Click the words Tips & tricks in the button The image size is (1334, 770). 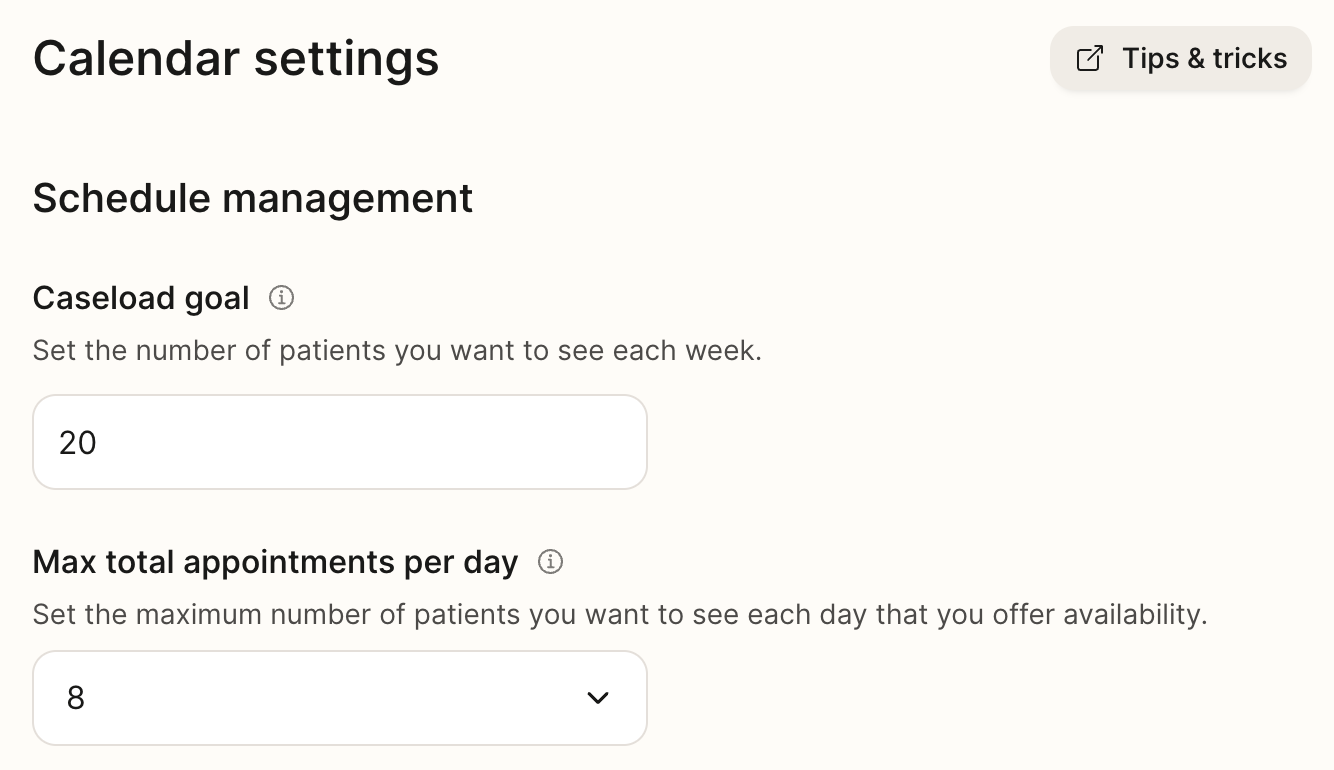(x=1204, y=59)
